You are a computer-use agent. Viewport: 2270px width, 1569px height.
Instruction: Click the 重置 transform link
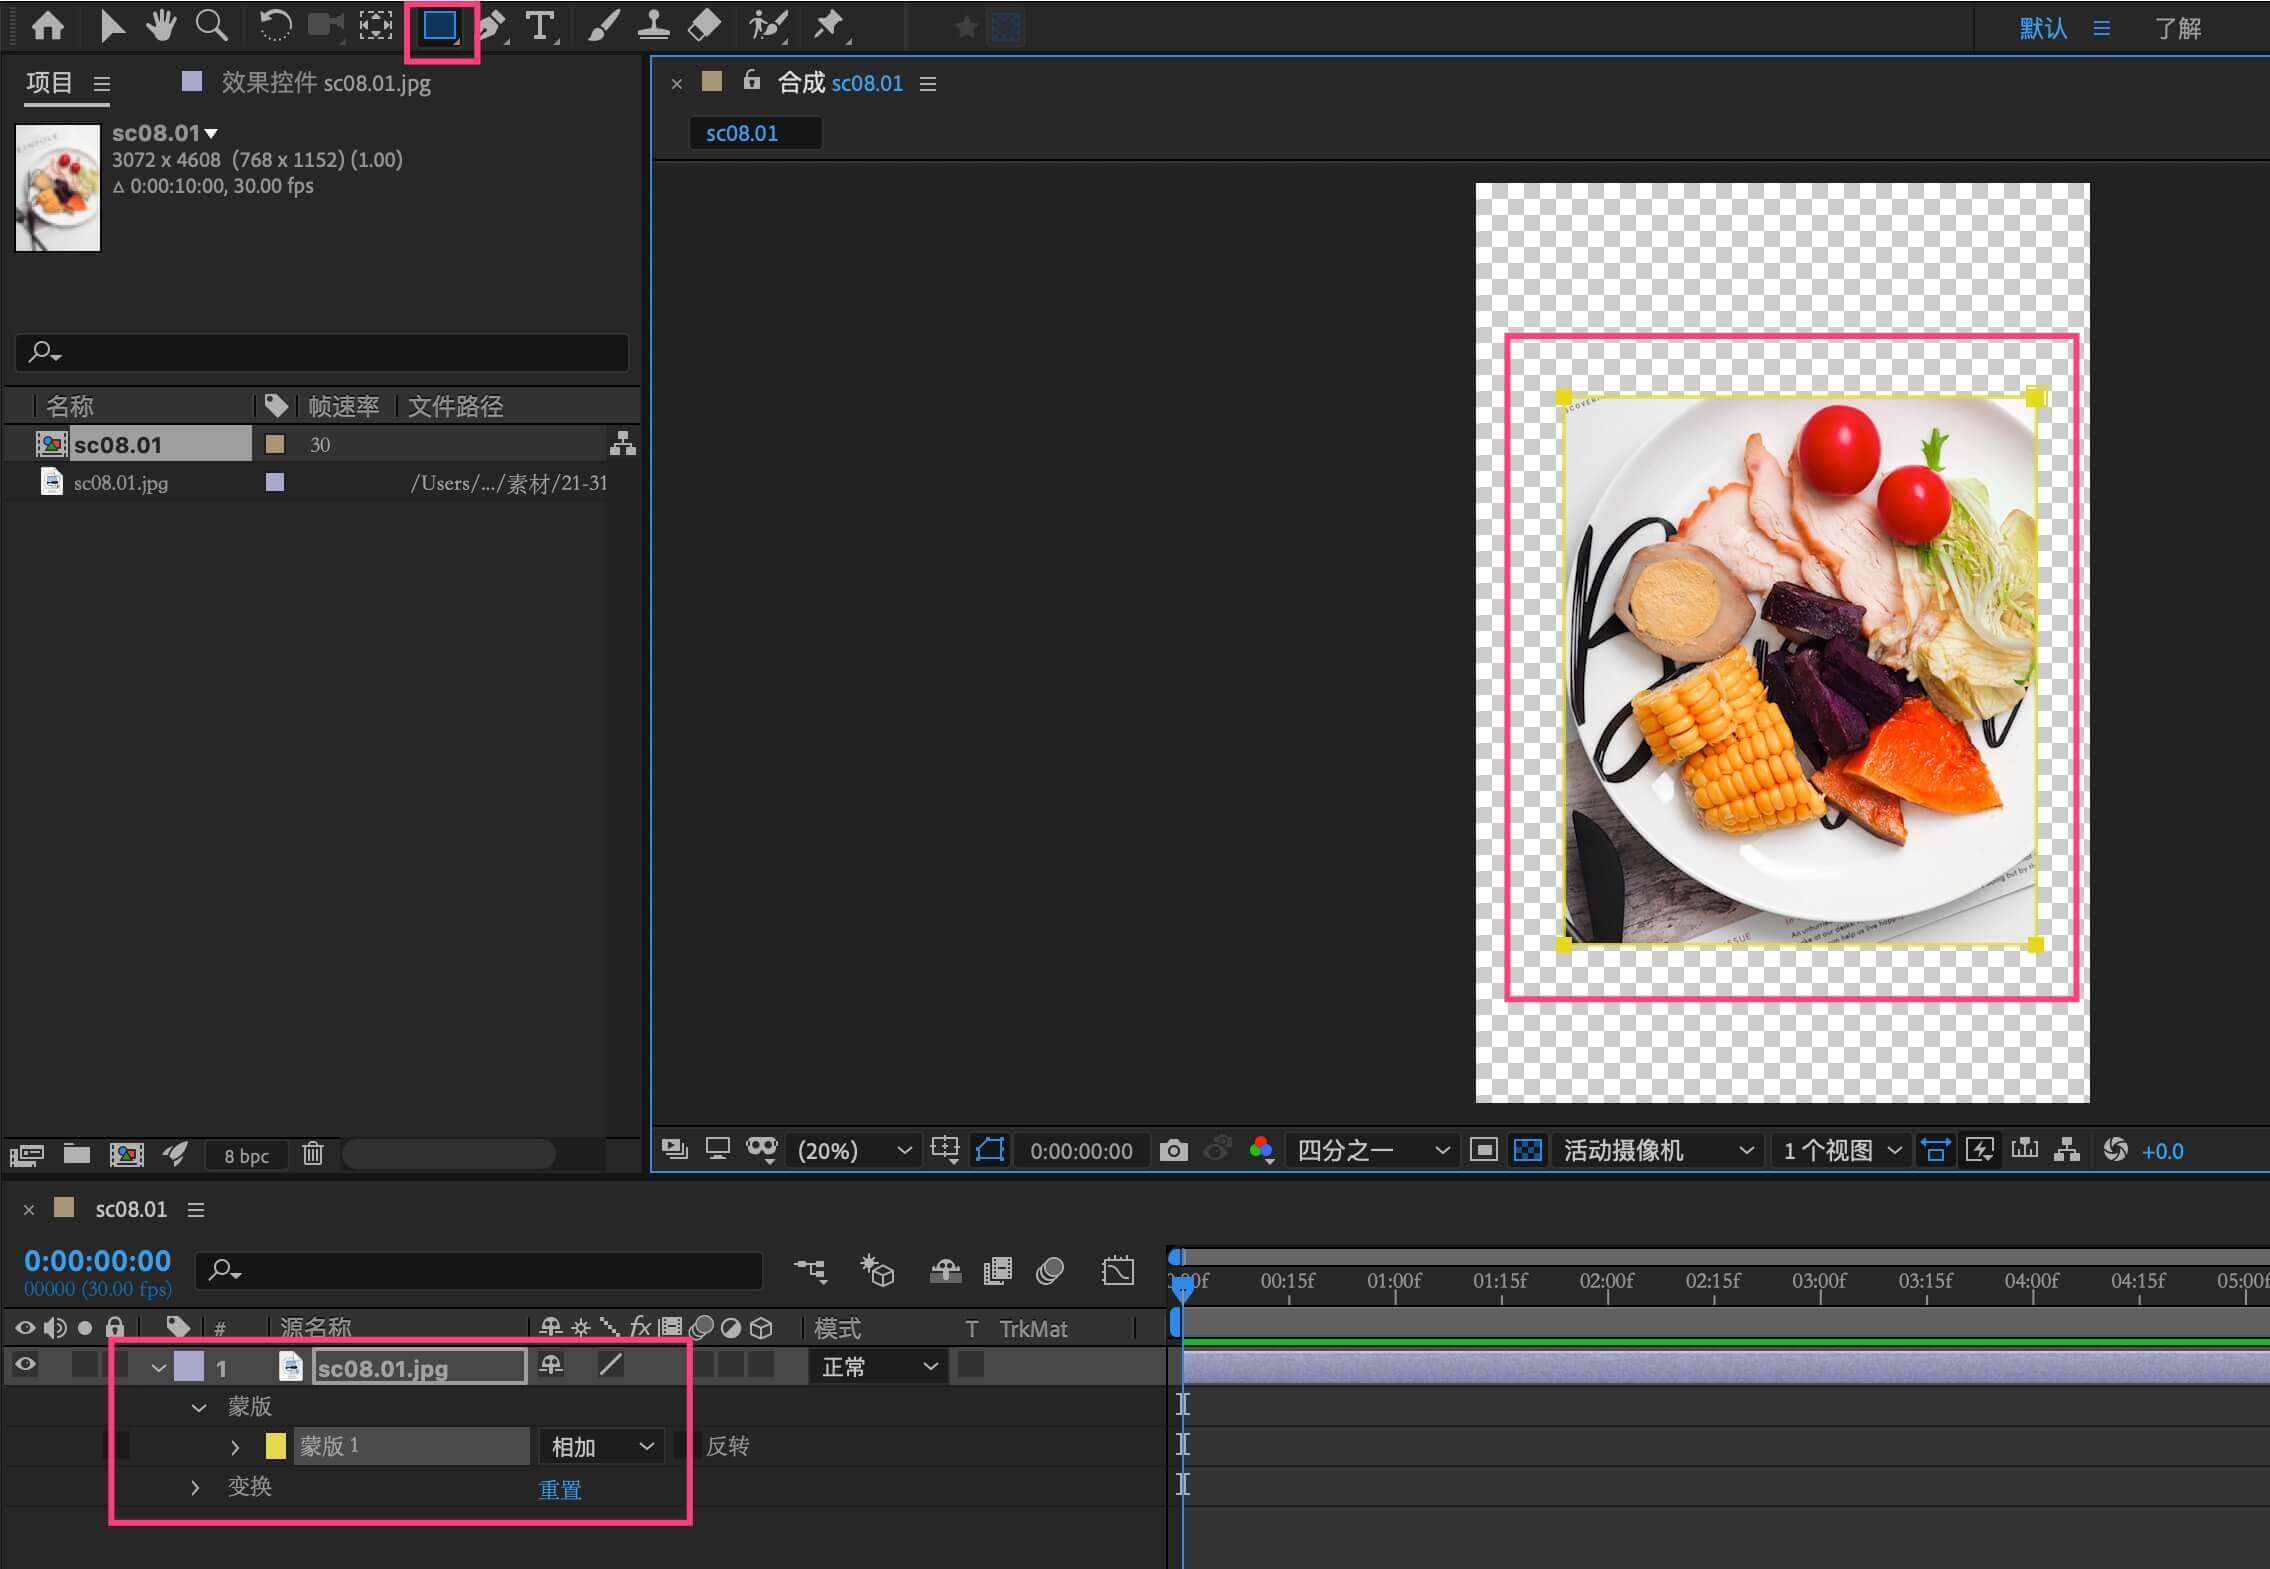tap(559, 1489)
